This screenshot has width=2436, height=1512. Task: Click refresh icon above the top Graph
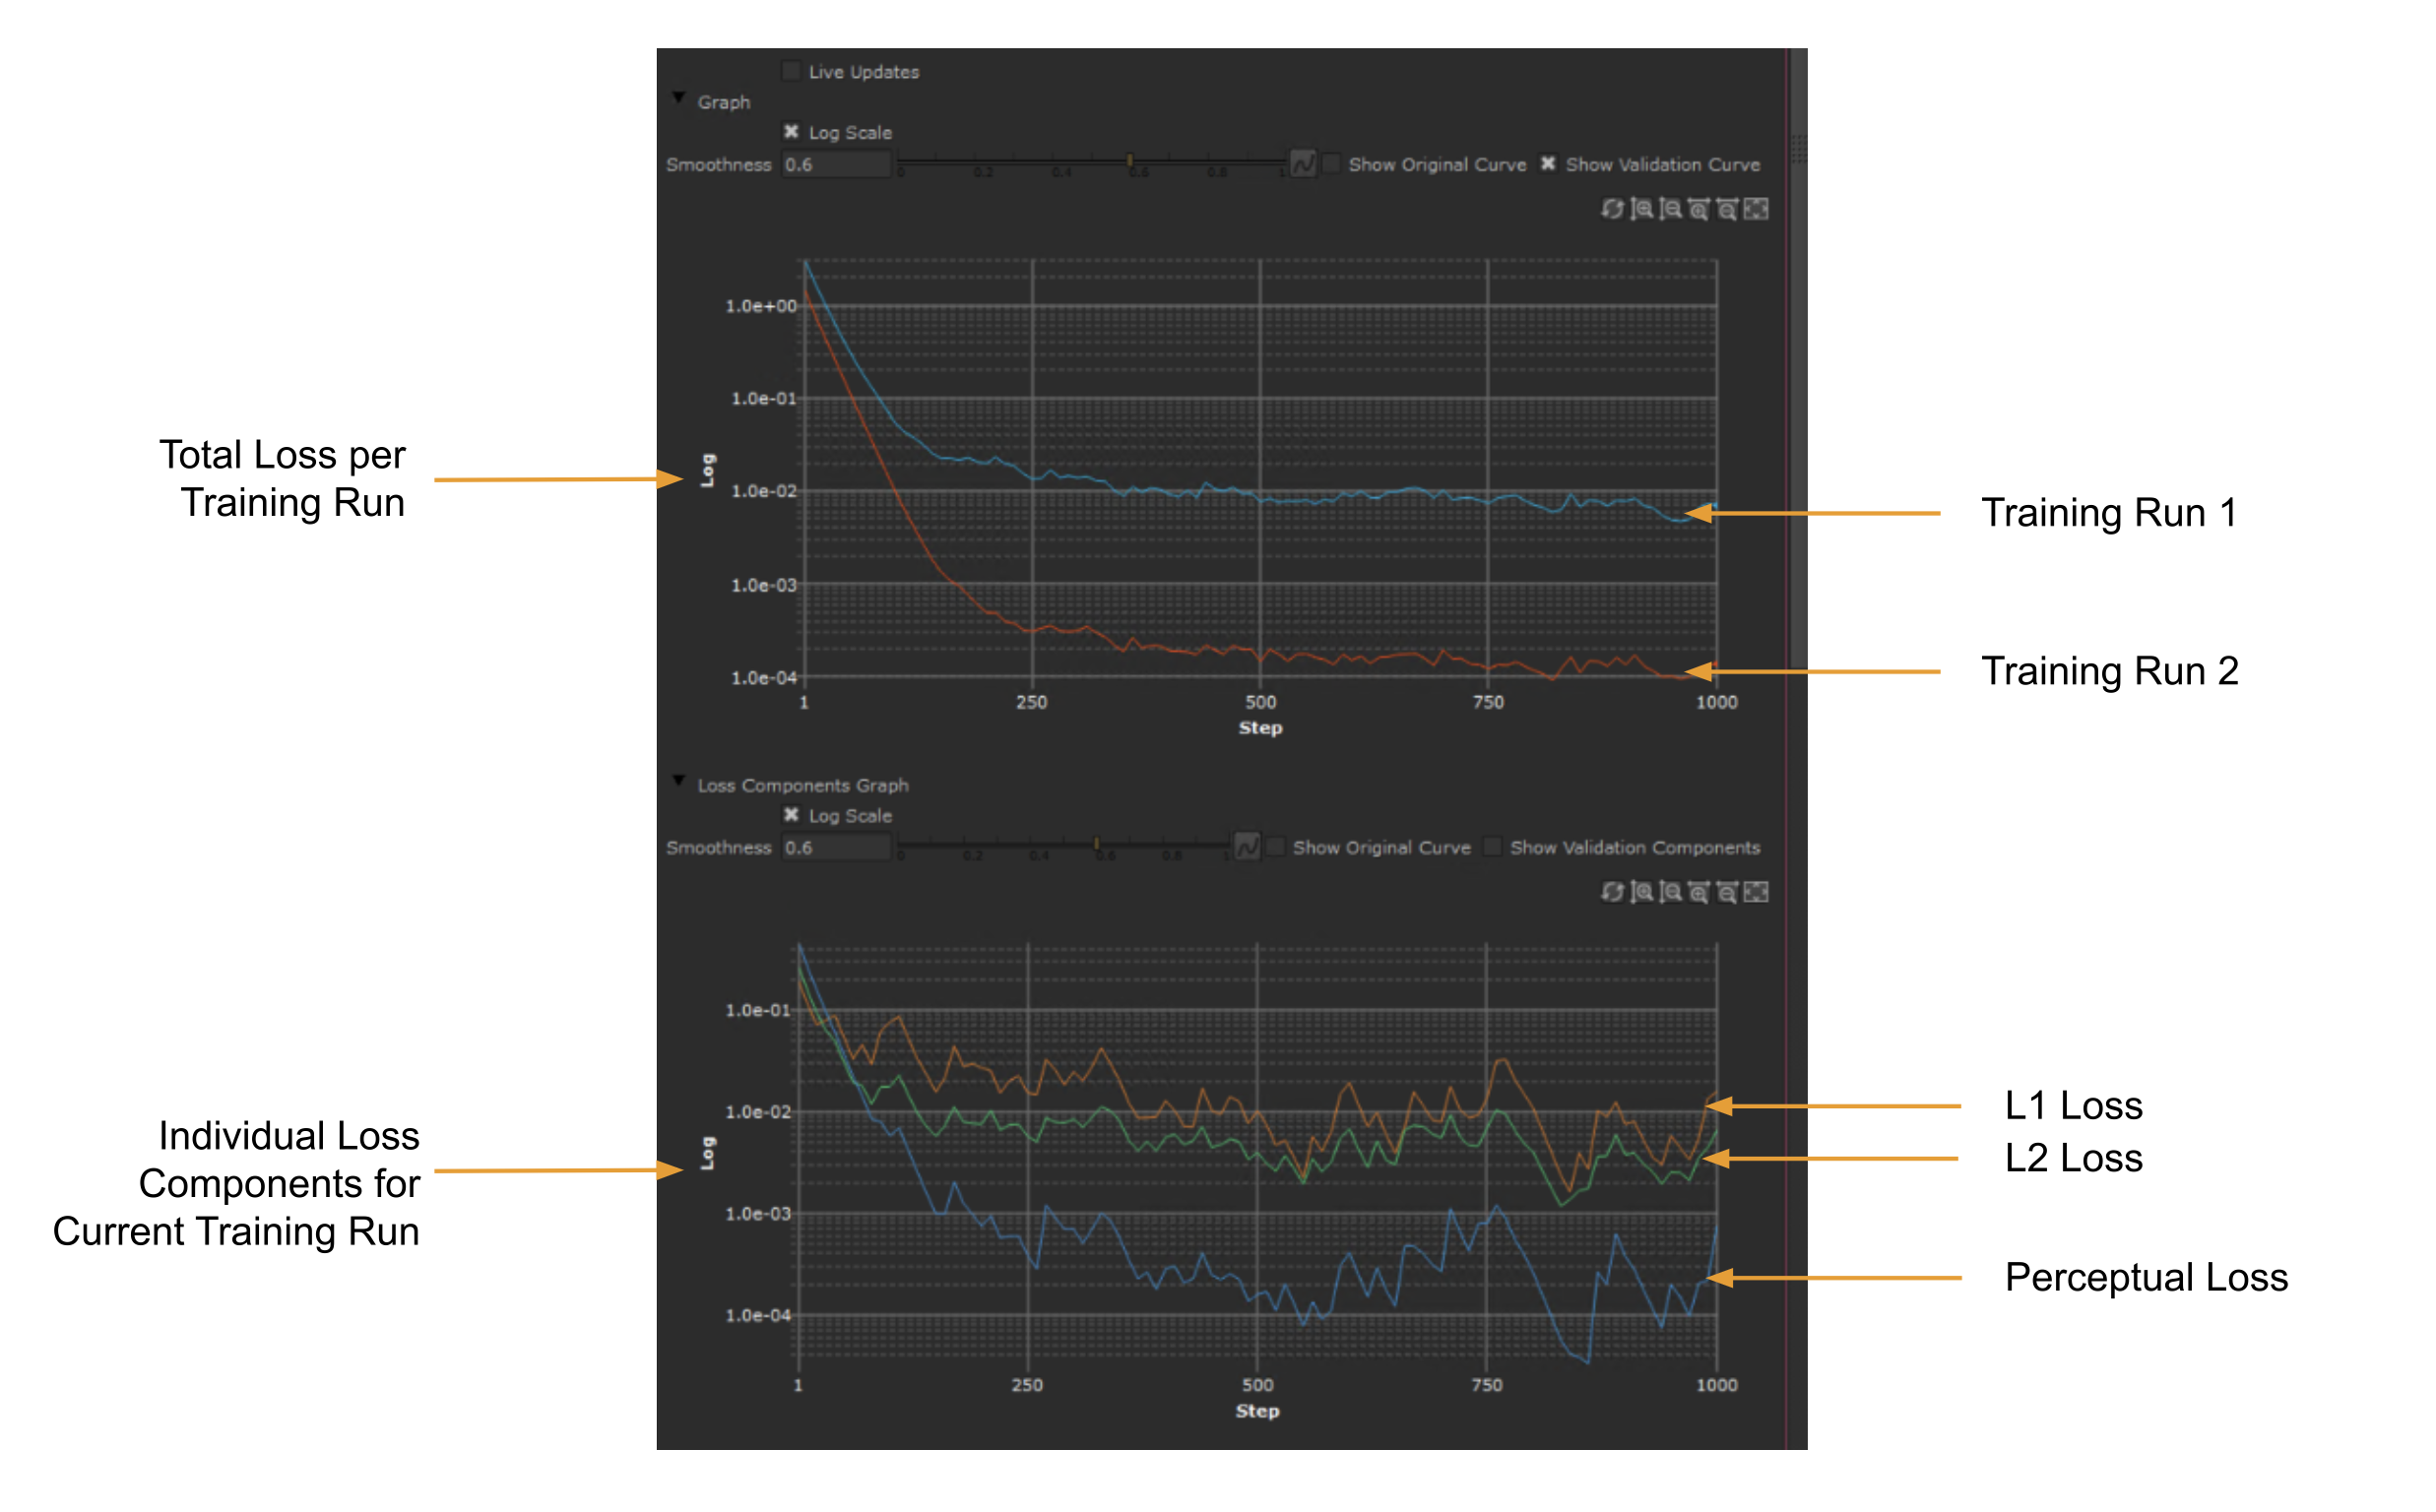click(1611, 209)
